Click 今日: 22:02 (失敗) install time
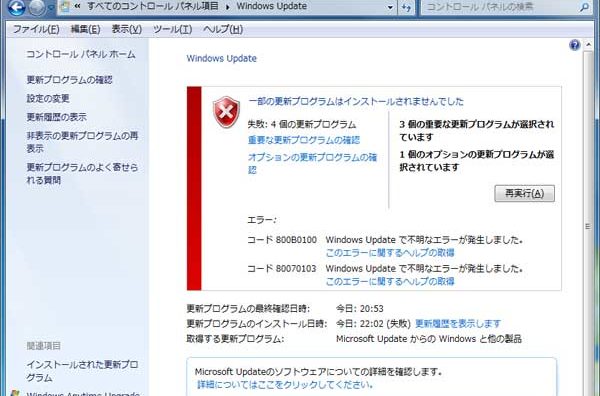 [x=373, y=324]
